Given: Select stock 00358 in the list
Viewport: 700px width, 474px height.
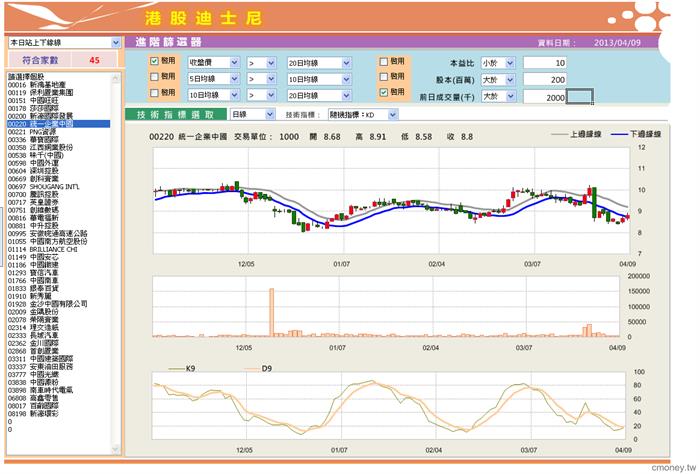Looking at the screenshot, I should click(58, 147).
